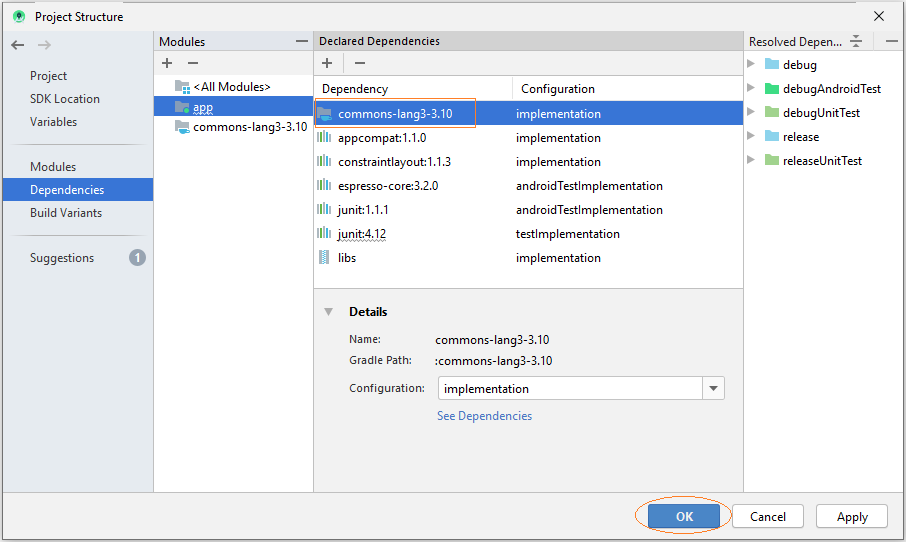The image size is (906, 542).
Task: Click the app module folder icon
Action: coord(182,107)
